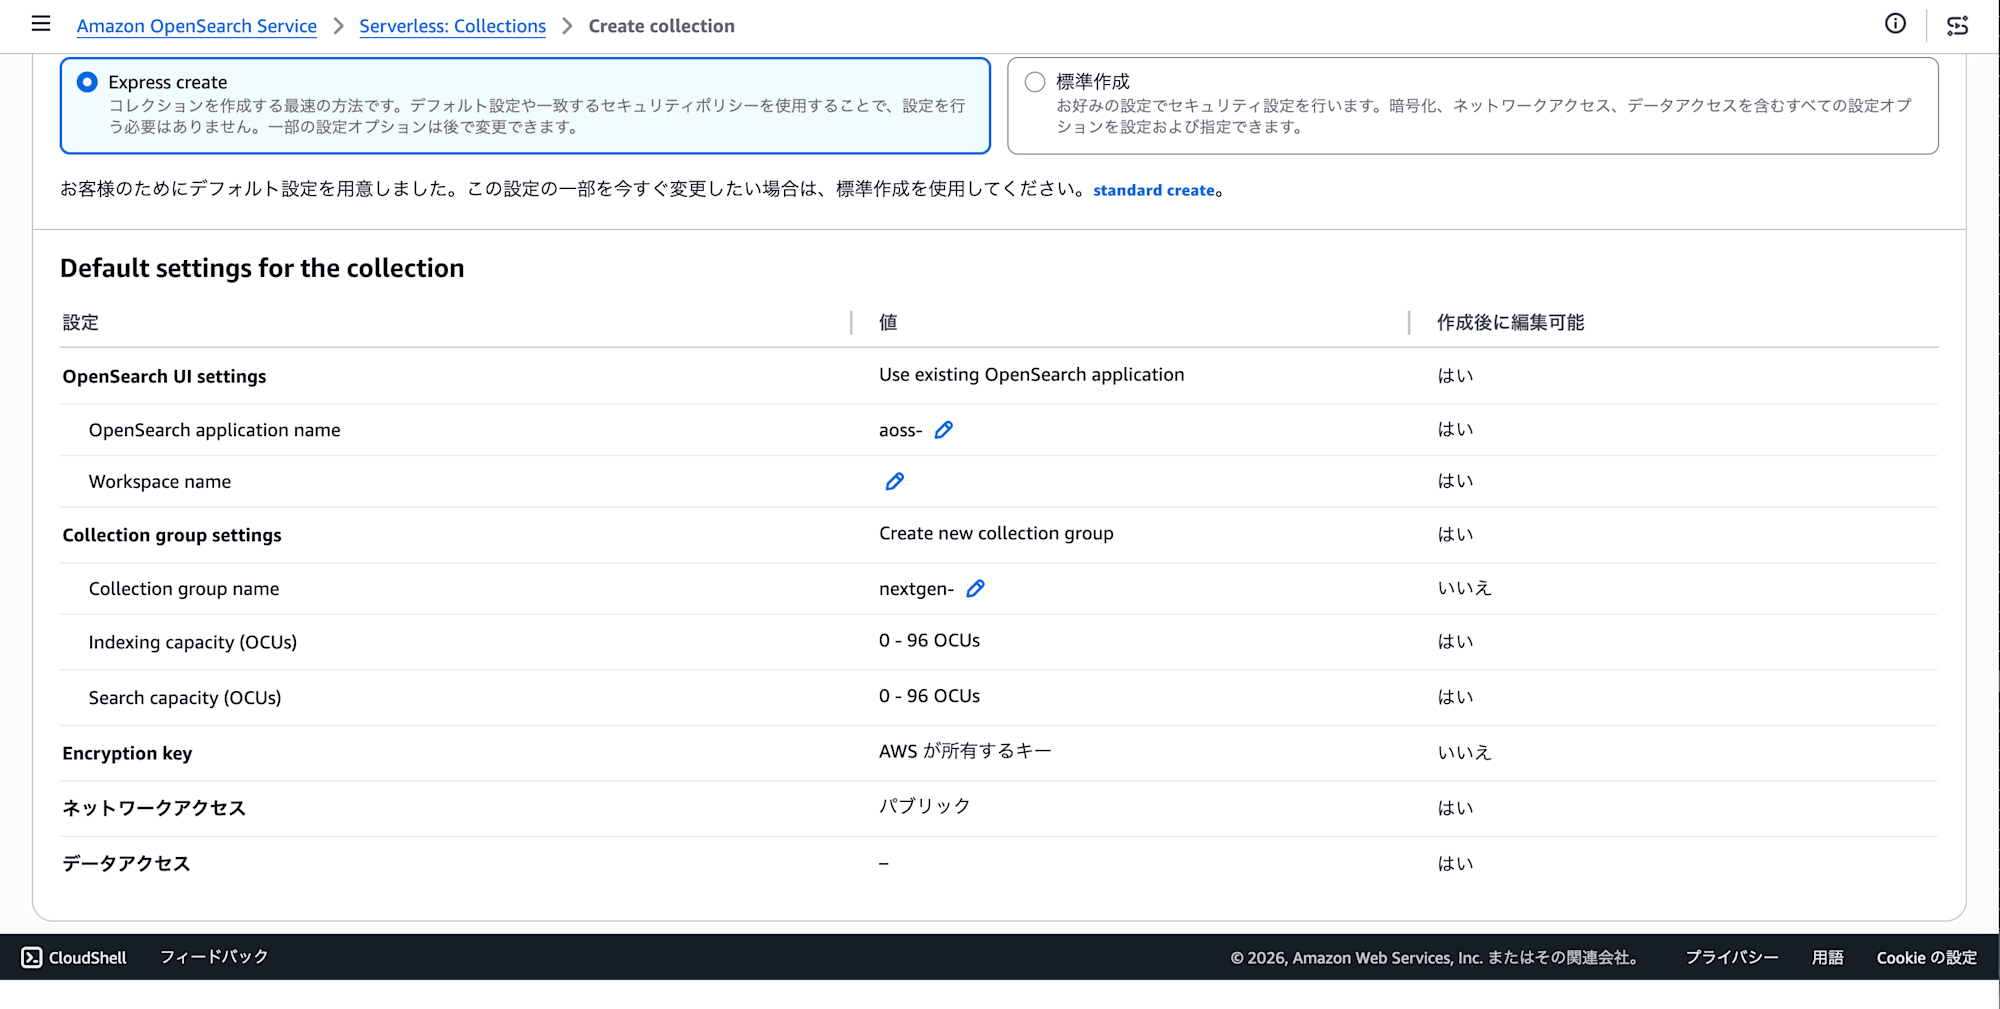Click the 設定 column header
Image resolution: width=2000 pixels, height=1009 pixels.
coord(81,322)
